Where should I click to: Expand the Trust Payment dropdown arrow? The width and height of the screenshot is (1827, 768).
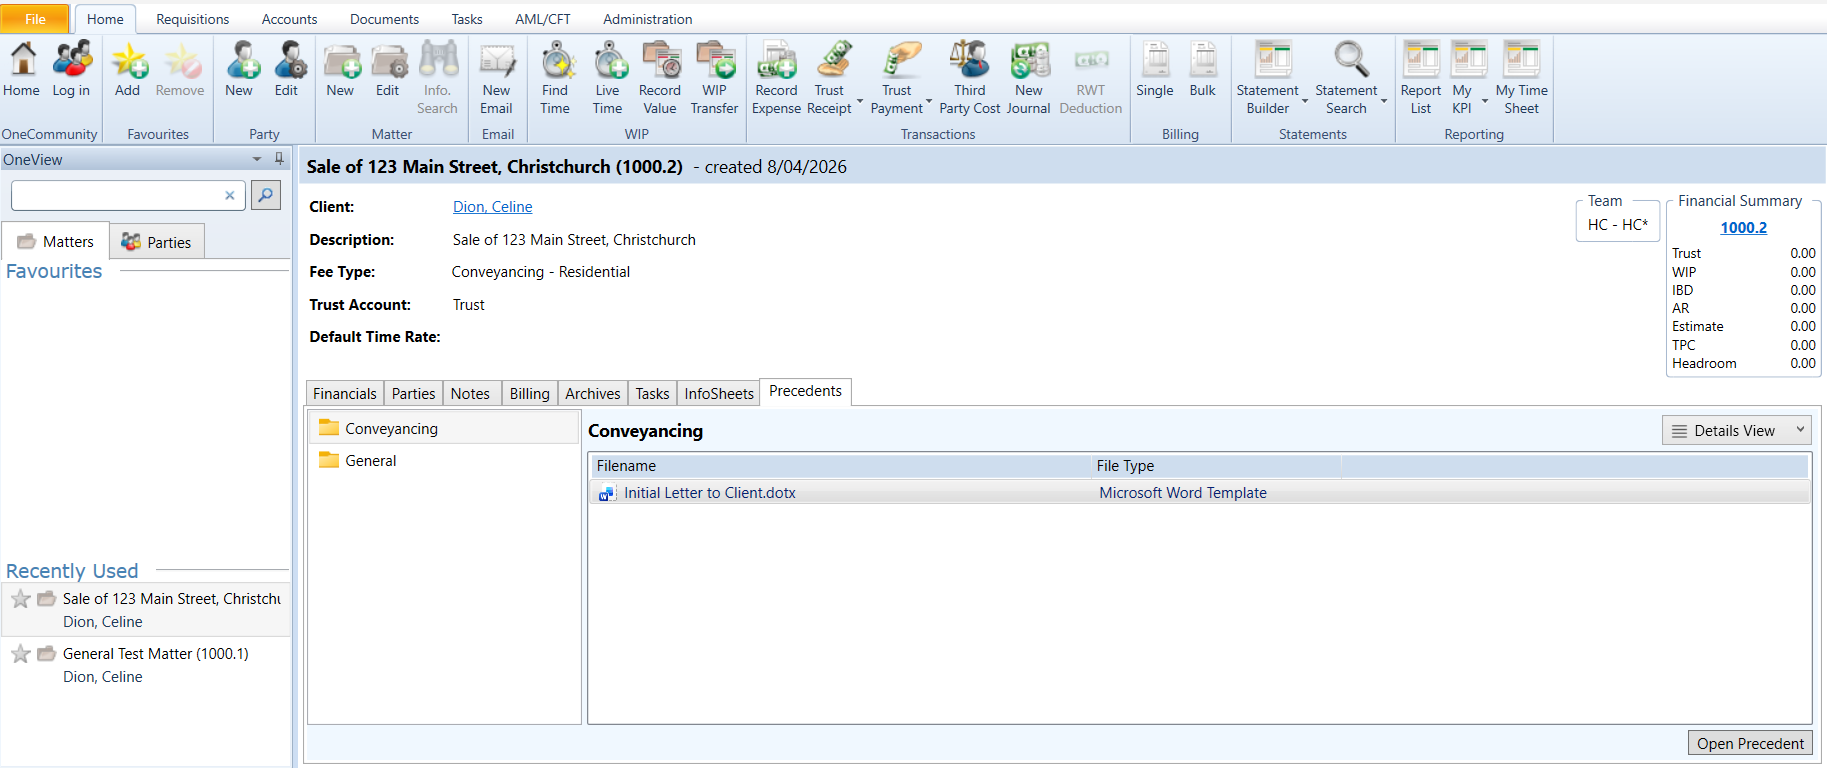tap(929, 101)
